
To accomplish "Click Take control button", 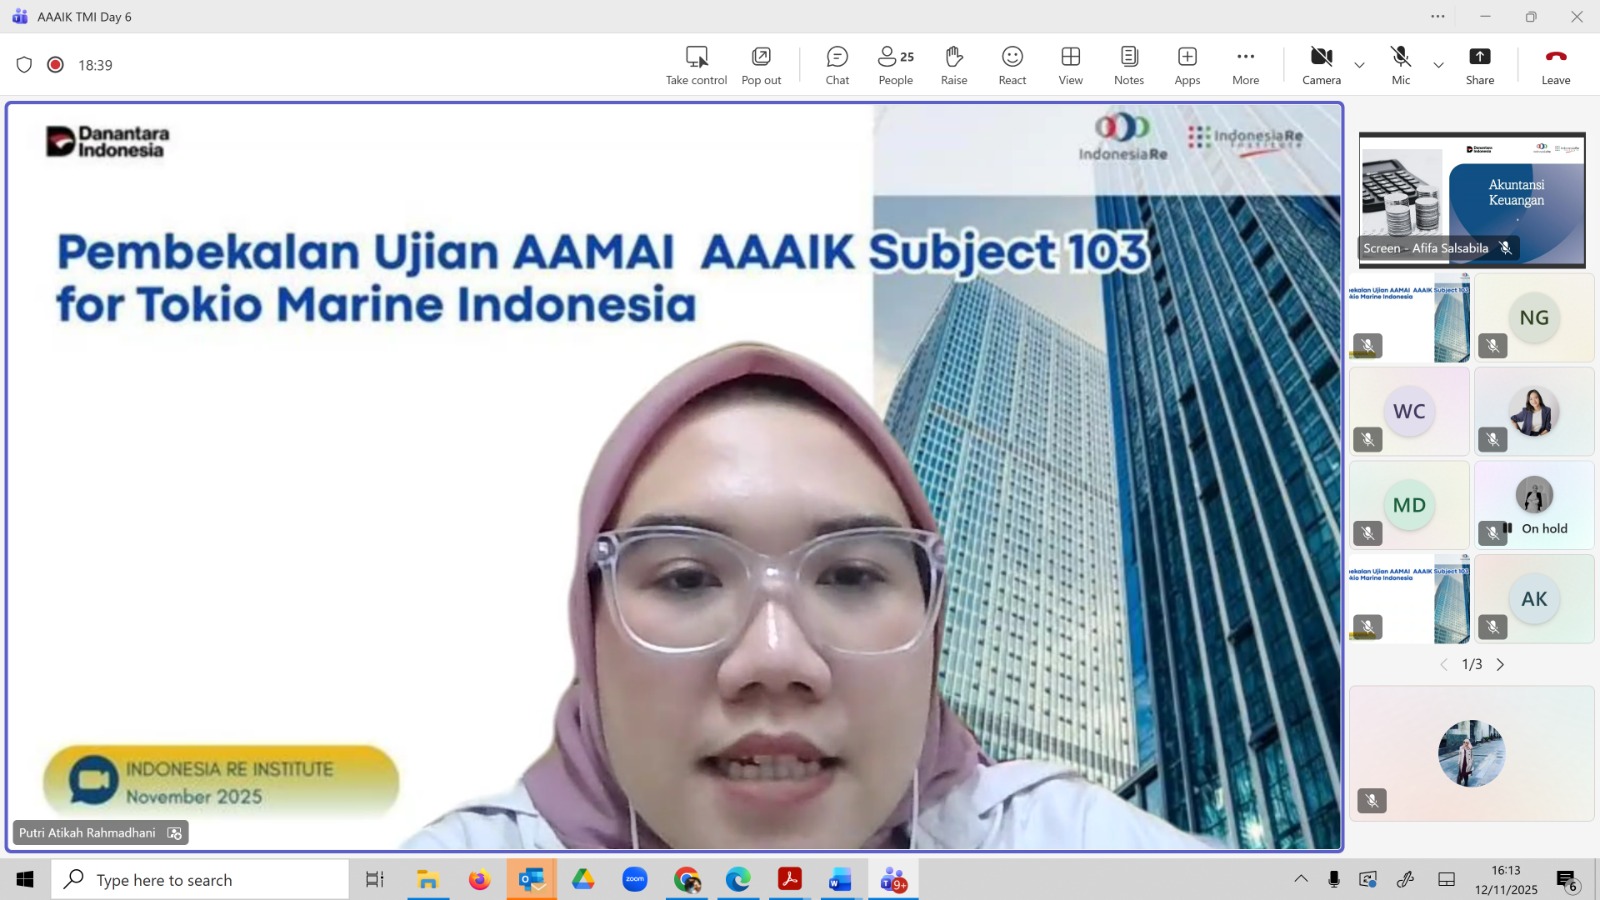I will pyautogui.click(x=696, y=65).
